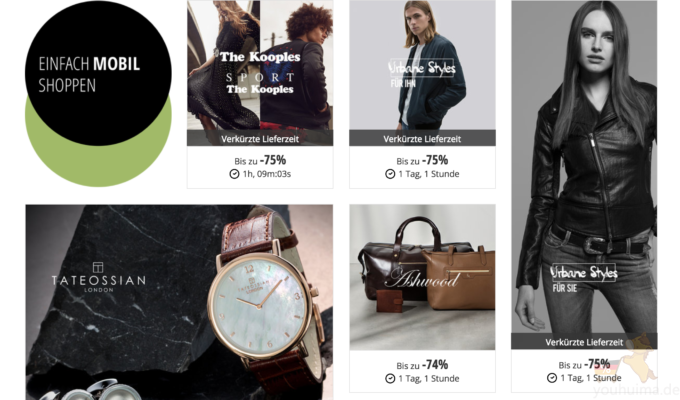Click Verkürzte Lieferzeit label on The Kooples
This screenshot has width=680, height=400.
pos(260,139)
